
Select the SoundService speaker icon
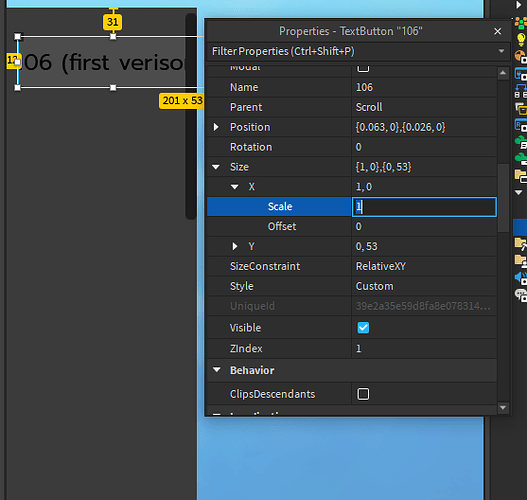(x=521, y=278)
